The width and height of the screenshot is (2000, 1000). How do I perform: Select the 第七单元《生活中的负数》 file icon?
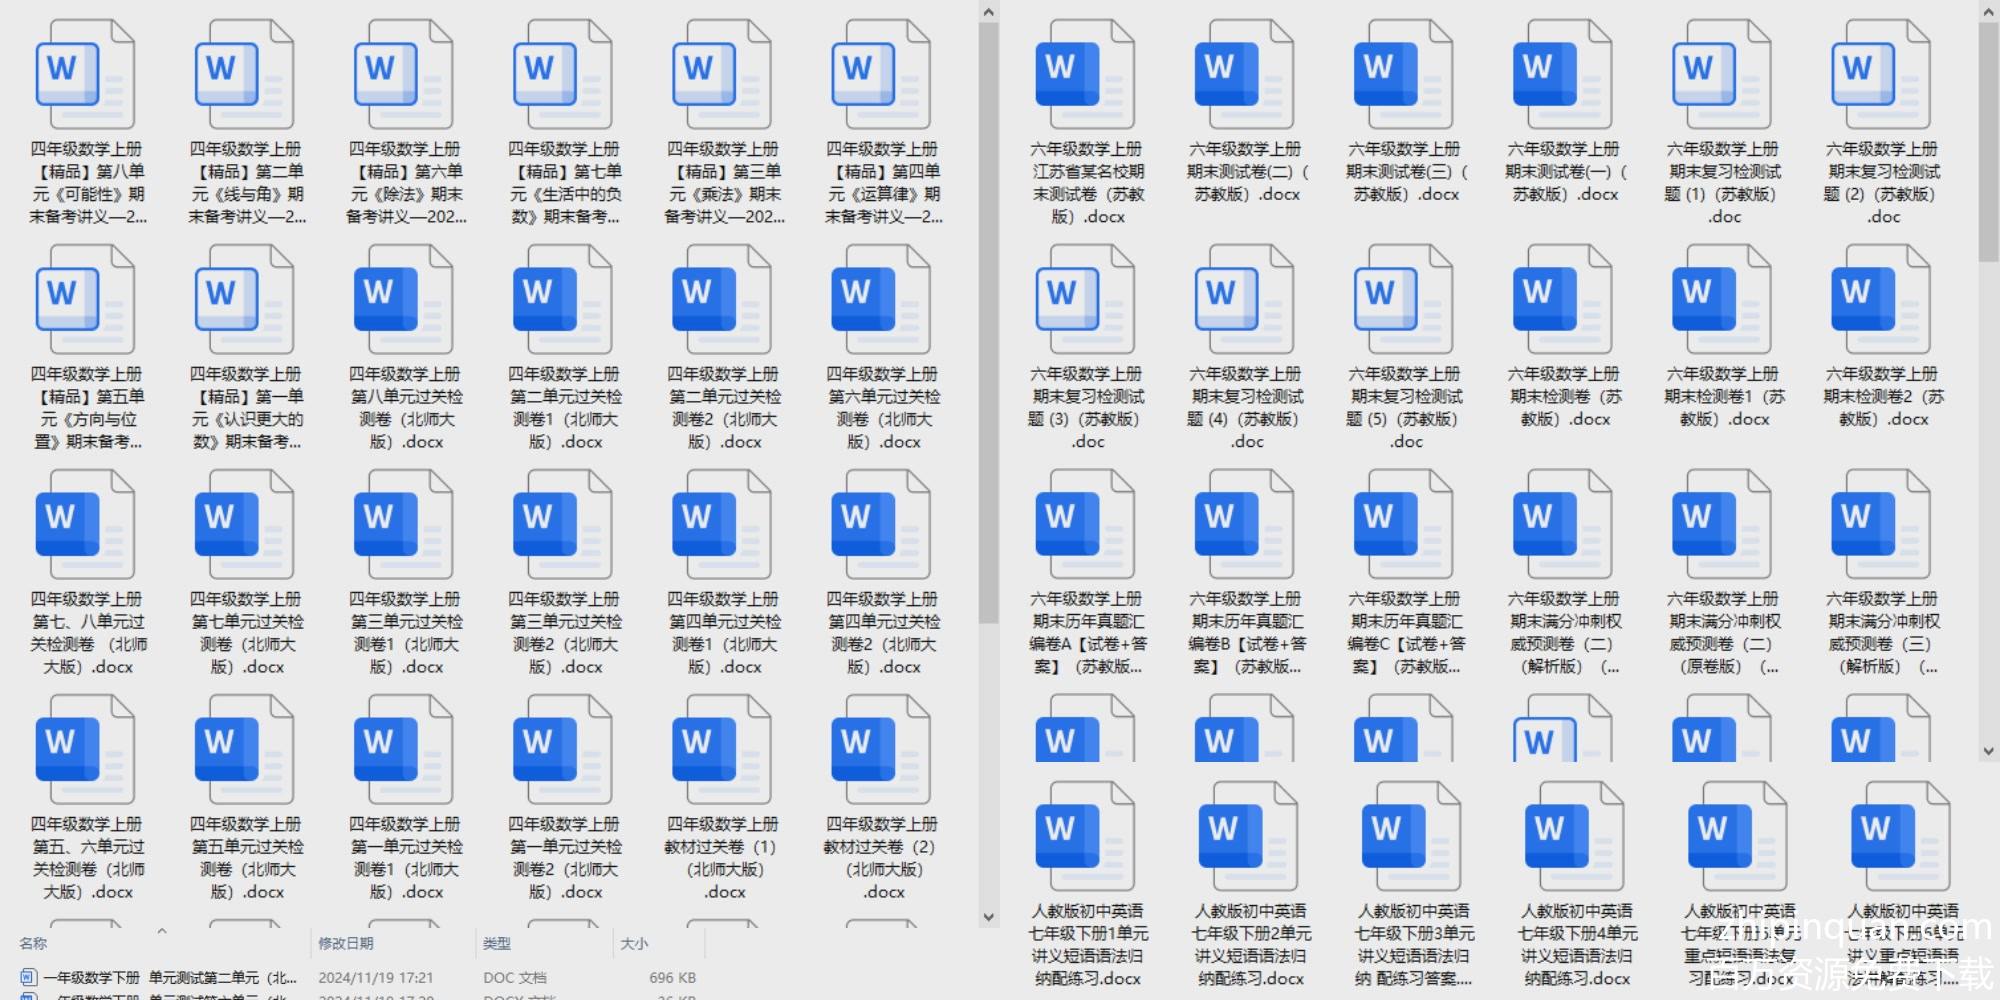[562, 75]
